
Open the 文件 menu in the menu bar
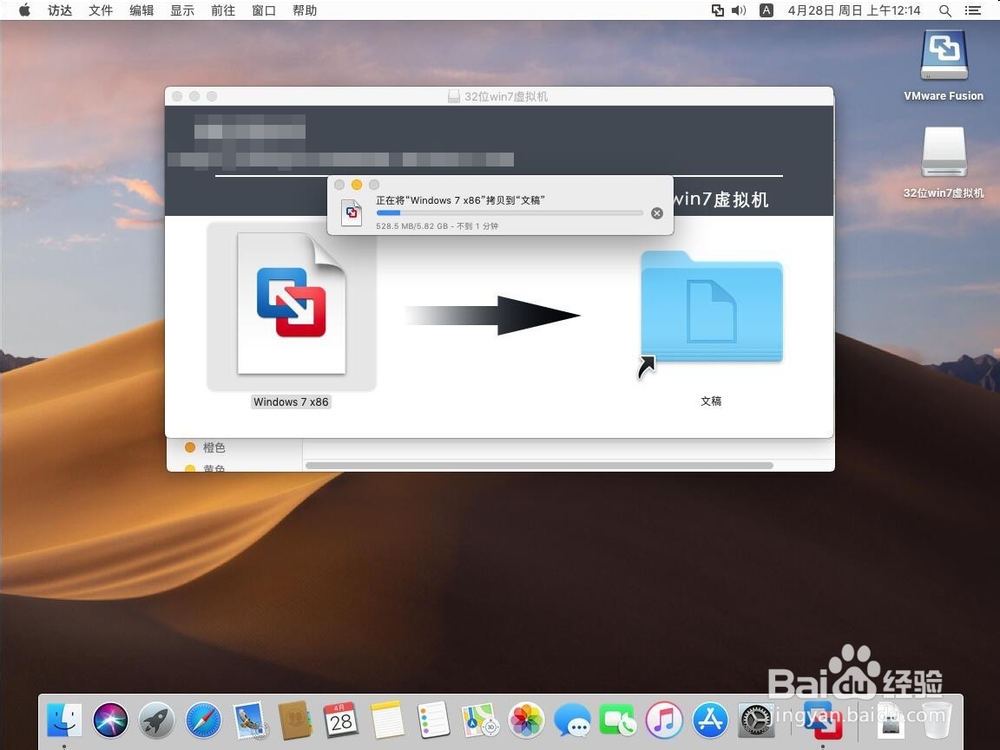(x=100, y=11)
